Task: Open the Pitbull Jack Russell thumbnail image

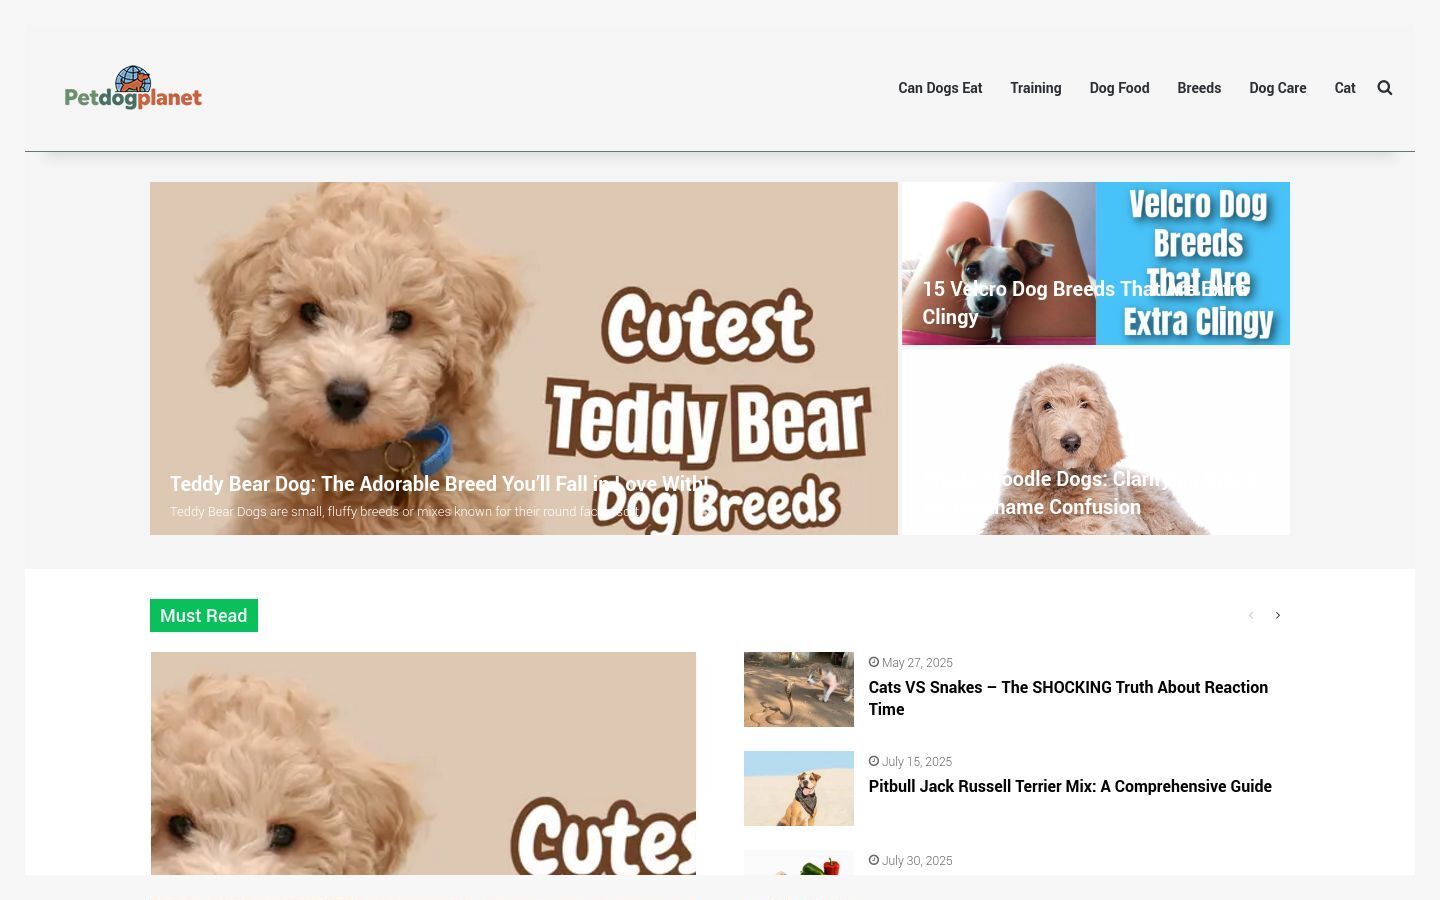Action: coord(799,788)
